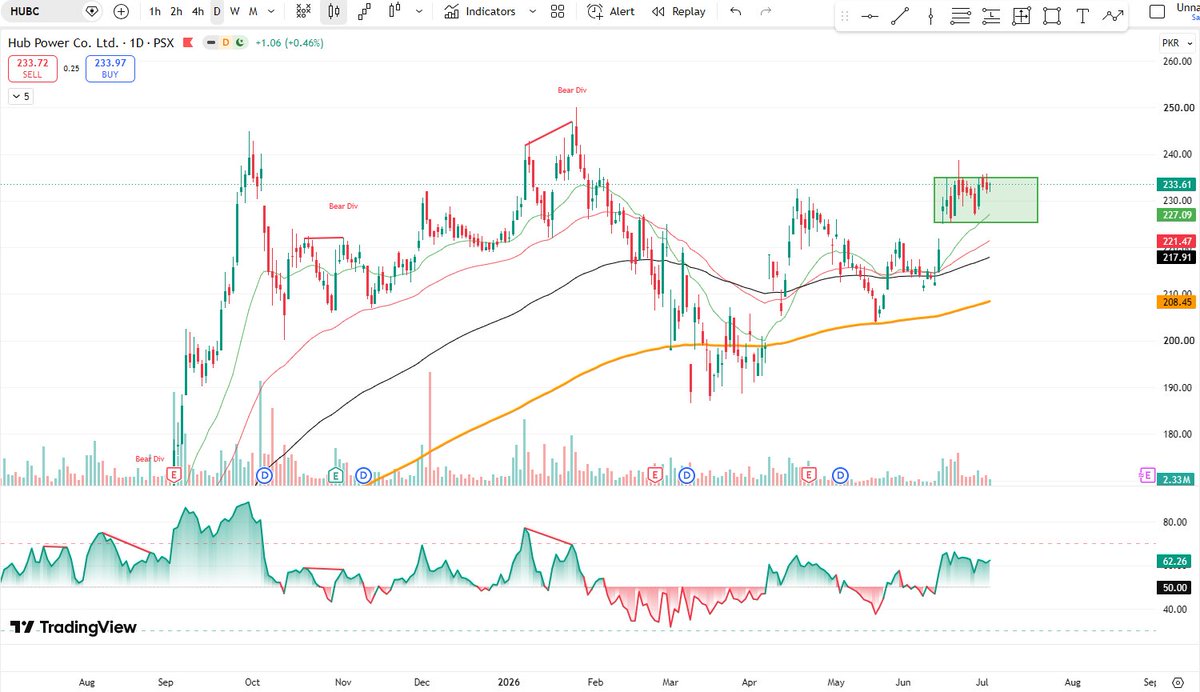Start bar Replay mode
This screenshot has height=692, width=1200.
tap(678, 11)
